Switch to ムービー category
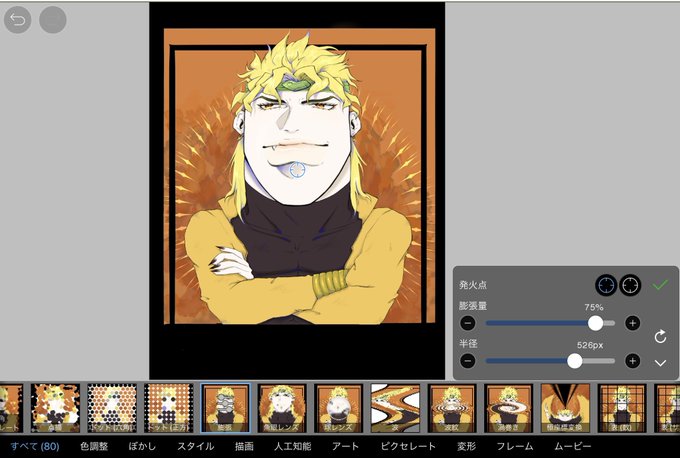The height and width of the screenshot is (458, 680). pyautogui.click(x=572, y=446)
